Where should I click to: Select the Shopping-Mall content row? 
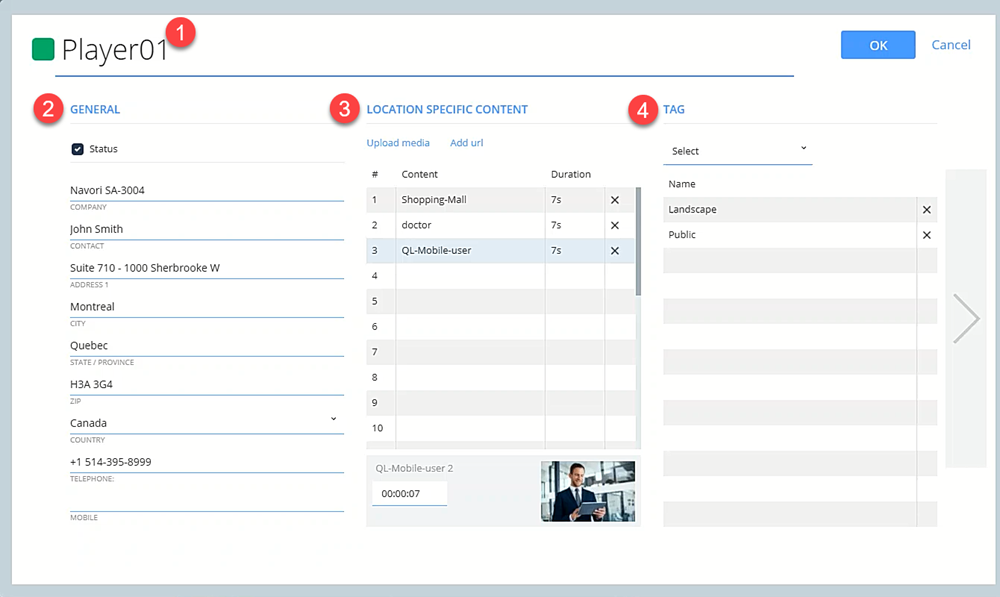(470, 200)
